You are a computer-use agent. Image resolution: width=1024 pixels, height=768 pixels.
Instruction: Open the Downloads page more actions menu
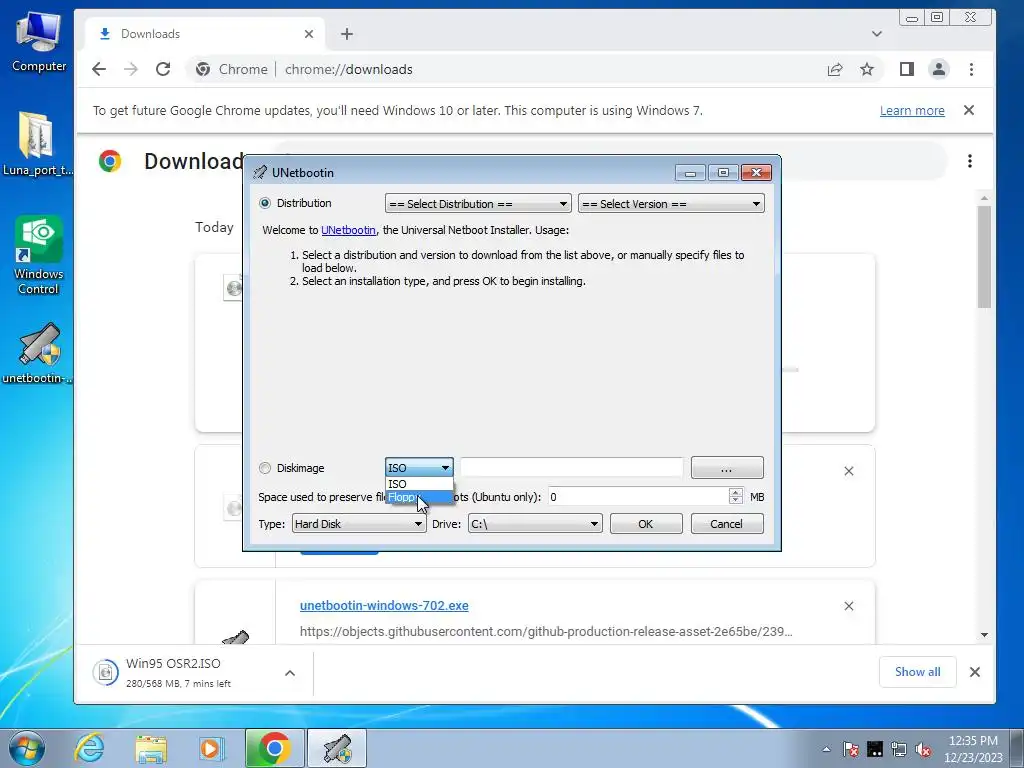click(970, 161)
